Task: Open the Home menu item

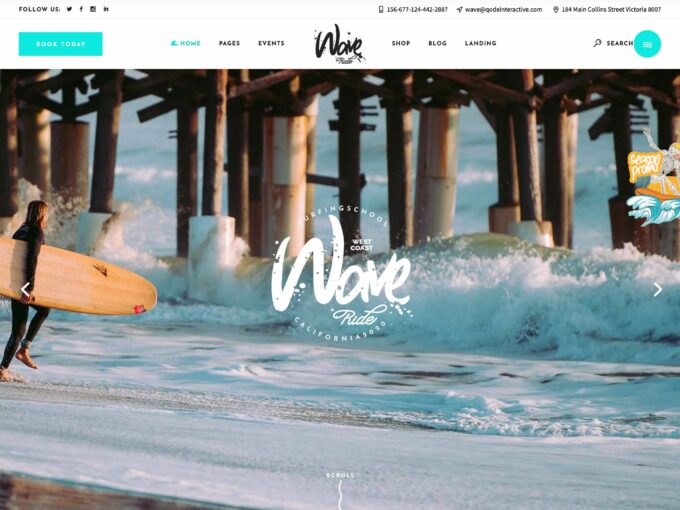Action: 186,43
